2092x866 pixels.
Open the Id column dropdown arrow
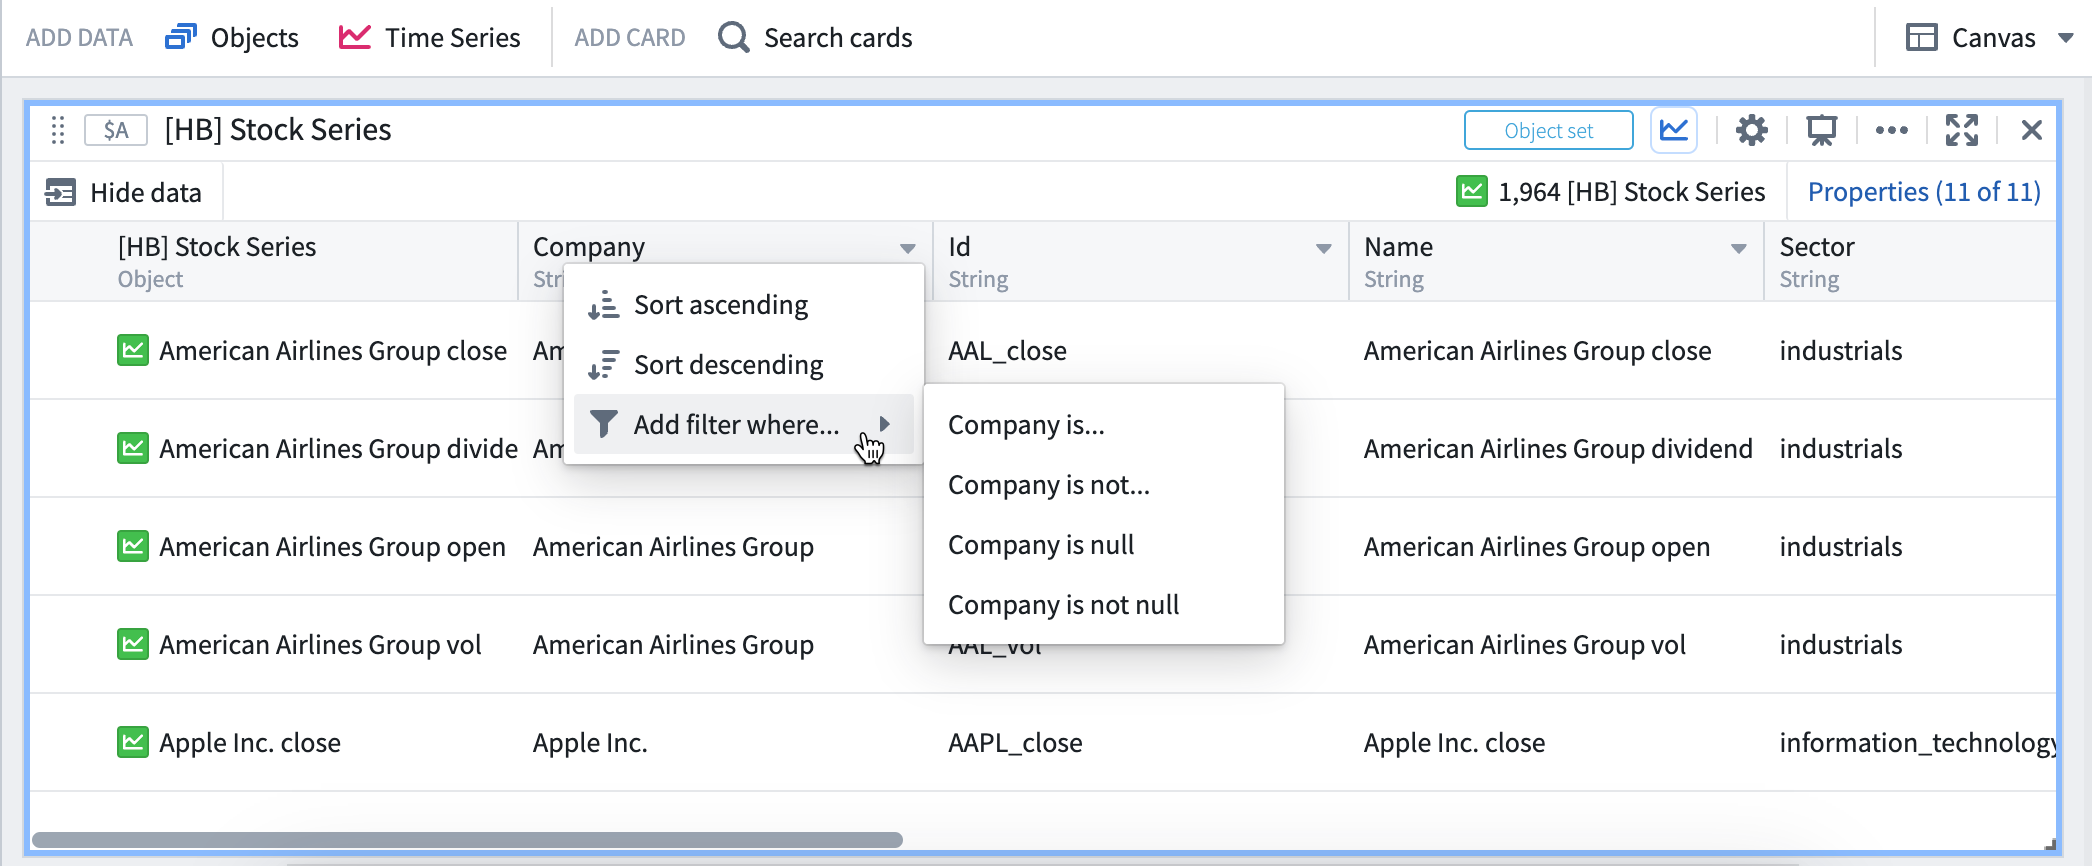click(x=1323, y=248)
